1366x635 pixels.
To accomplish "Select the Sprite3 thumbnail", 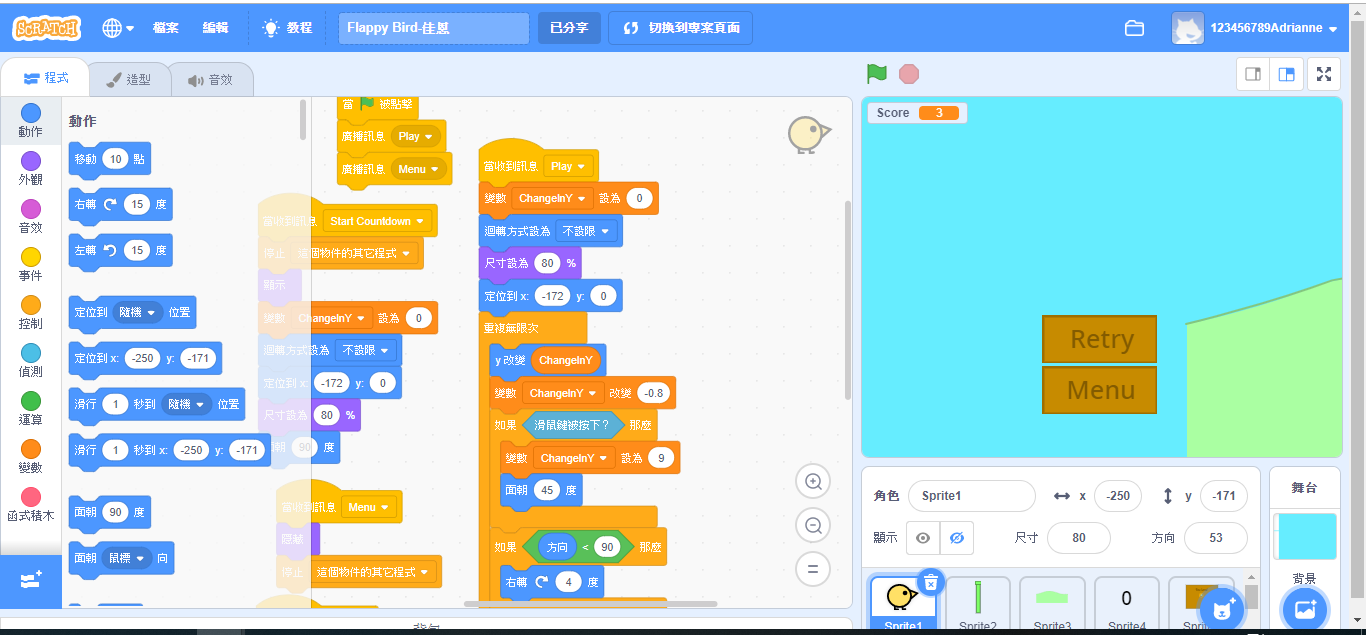I will click(x=1052, y=603).
